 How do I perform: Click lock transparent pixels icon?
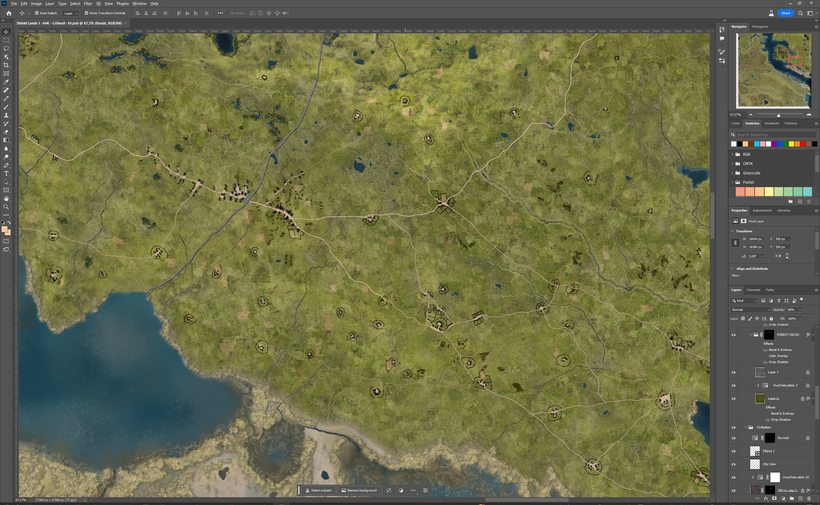click(x=743, y=318)
